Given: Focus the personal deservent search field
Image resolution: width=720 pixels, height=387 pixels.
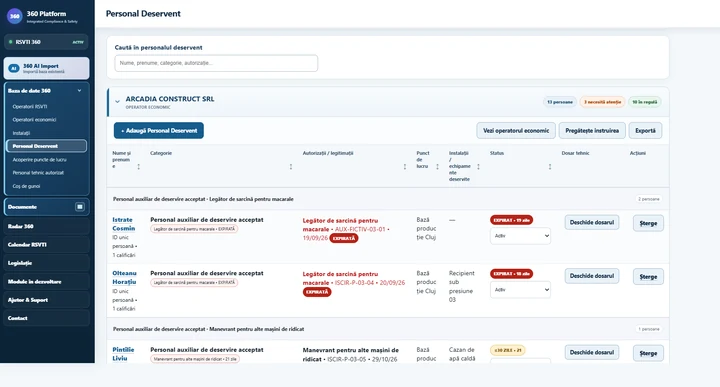Looking at the screenshot, I should coord(216,63).
